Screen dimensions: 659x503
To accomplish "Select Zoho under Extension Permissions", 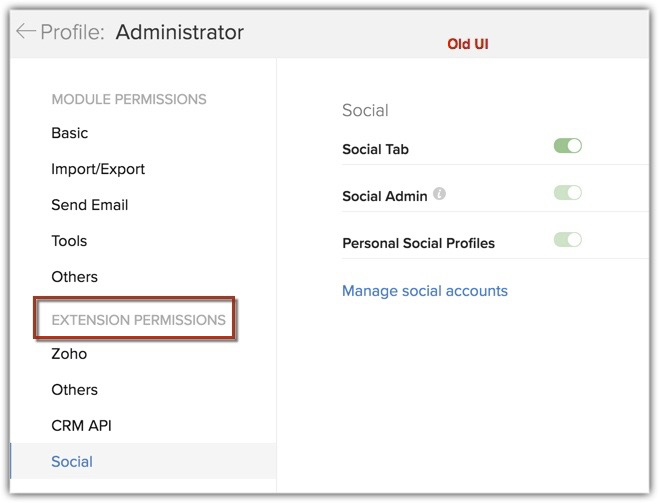I will point(69,354).
